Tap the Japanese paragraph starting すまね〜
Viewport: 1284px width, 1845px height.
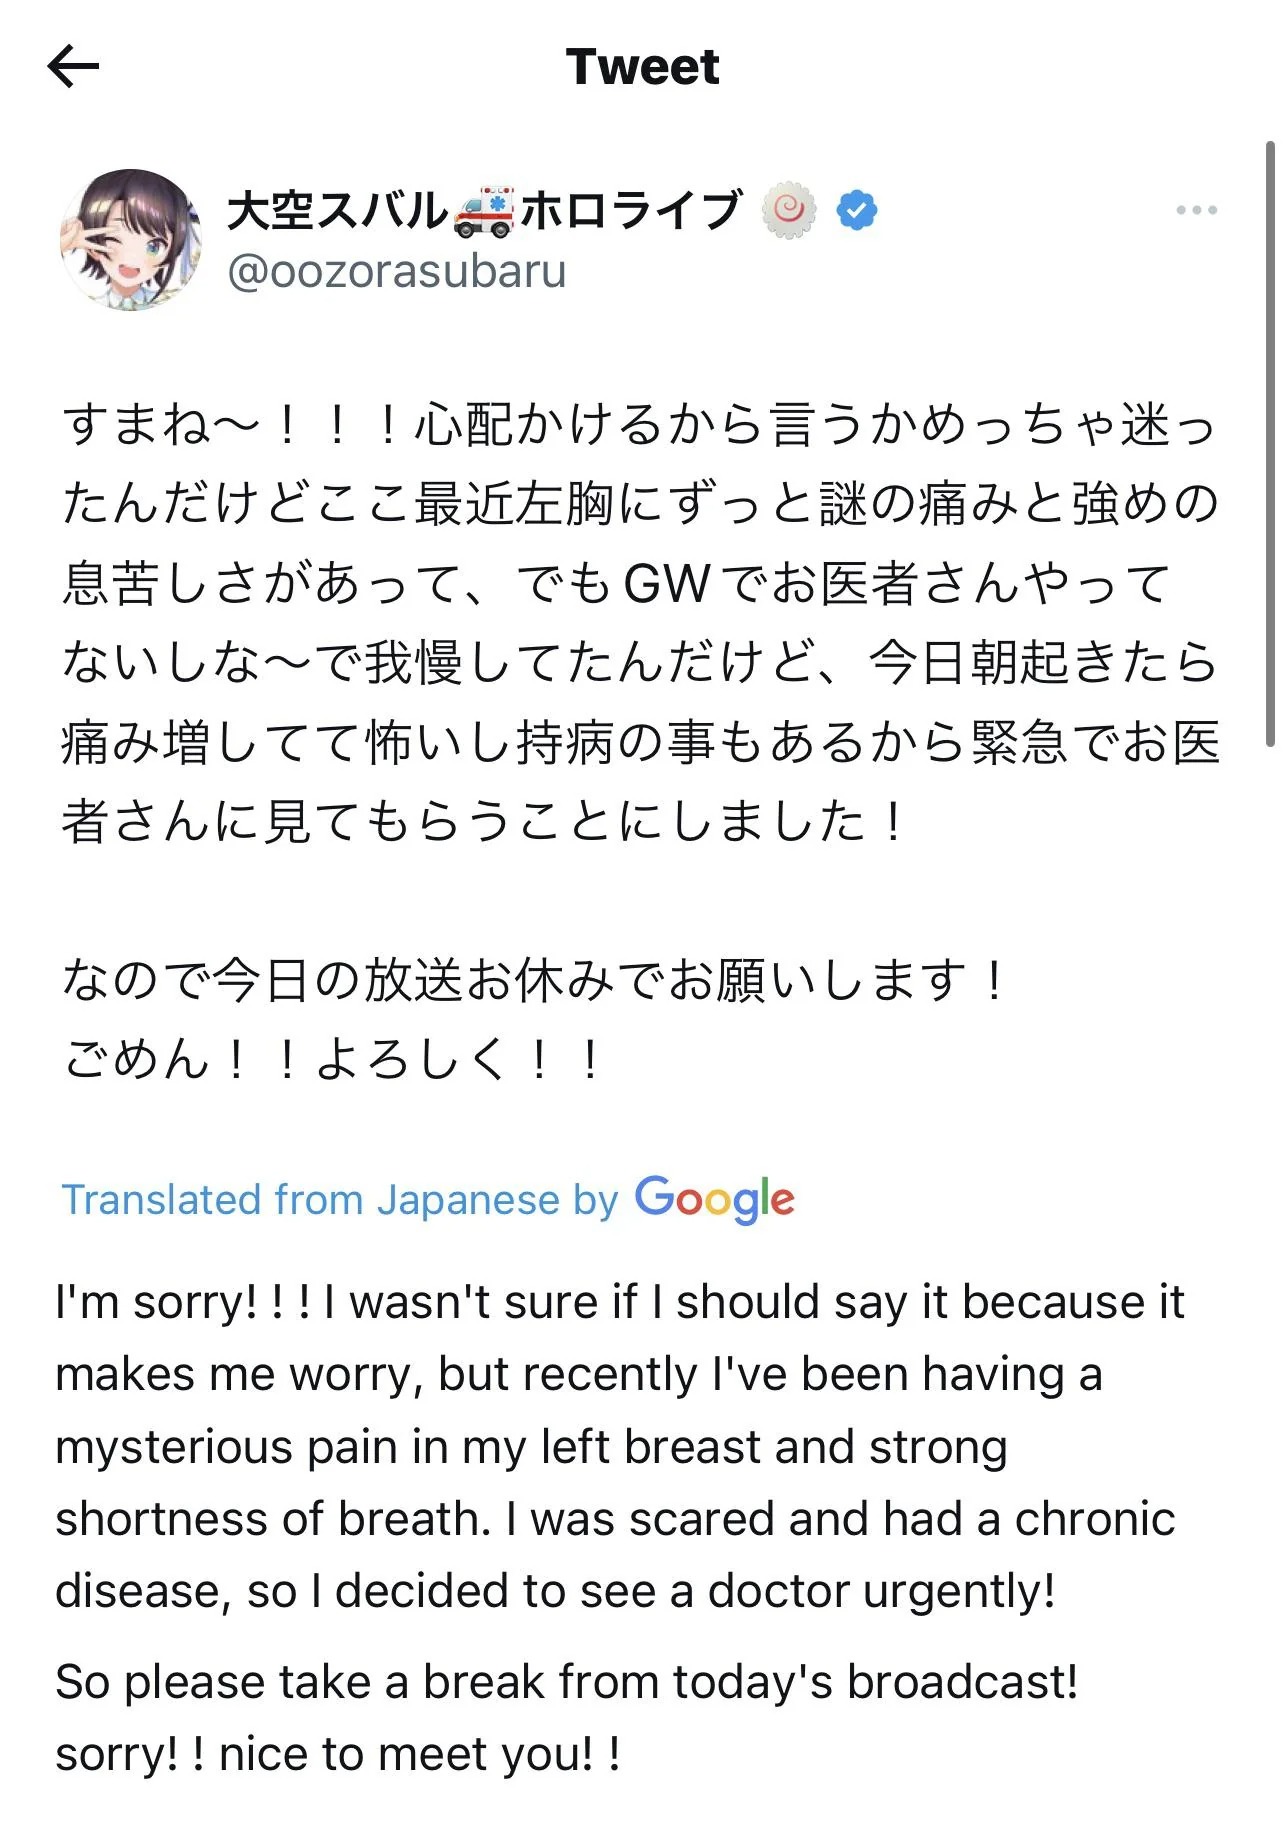[x=640, y=622]
